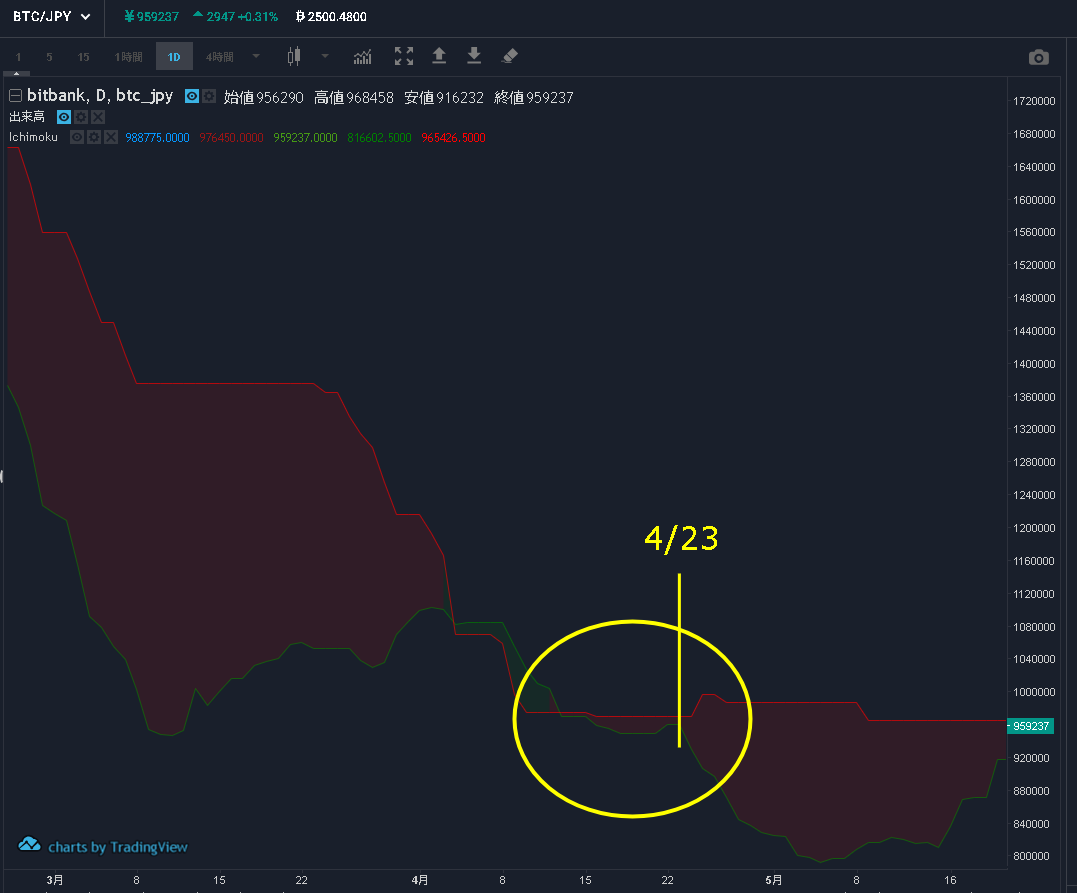Select the 4時間 timeframe
This screenshot has width=1077, height=893.
pos(219,57)
